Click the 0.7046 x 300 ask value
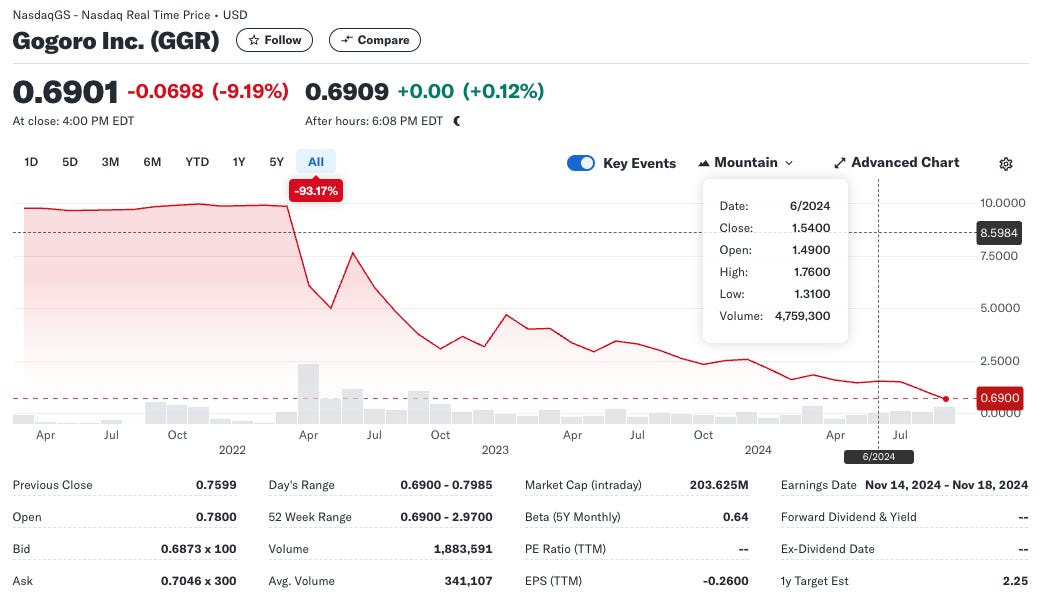1042x604 pixels. [x=199, y=581]
